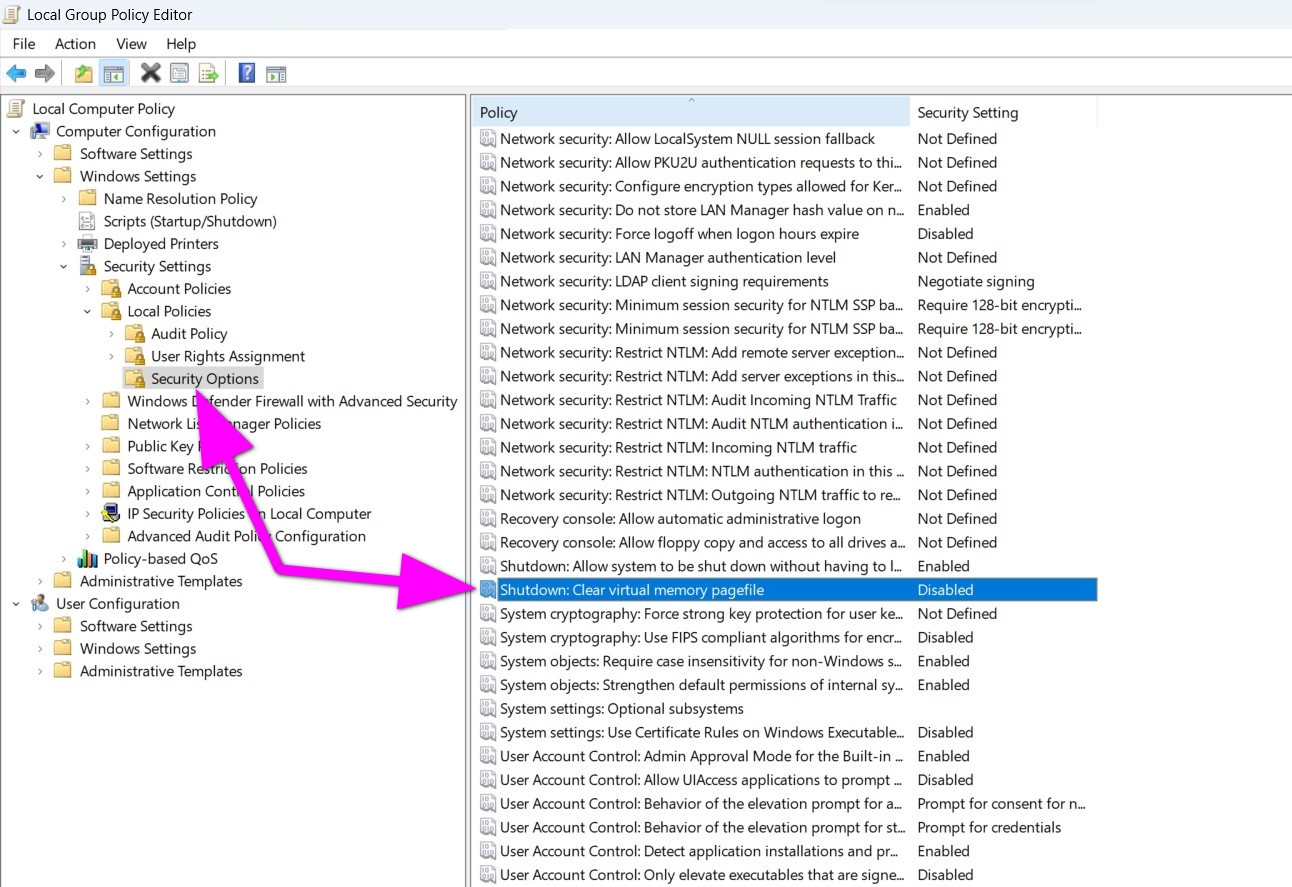Sort by the Policy column header
1292x887 pixels.
[691, 112]
